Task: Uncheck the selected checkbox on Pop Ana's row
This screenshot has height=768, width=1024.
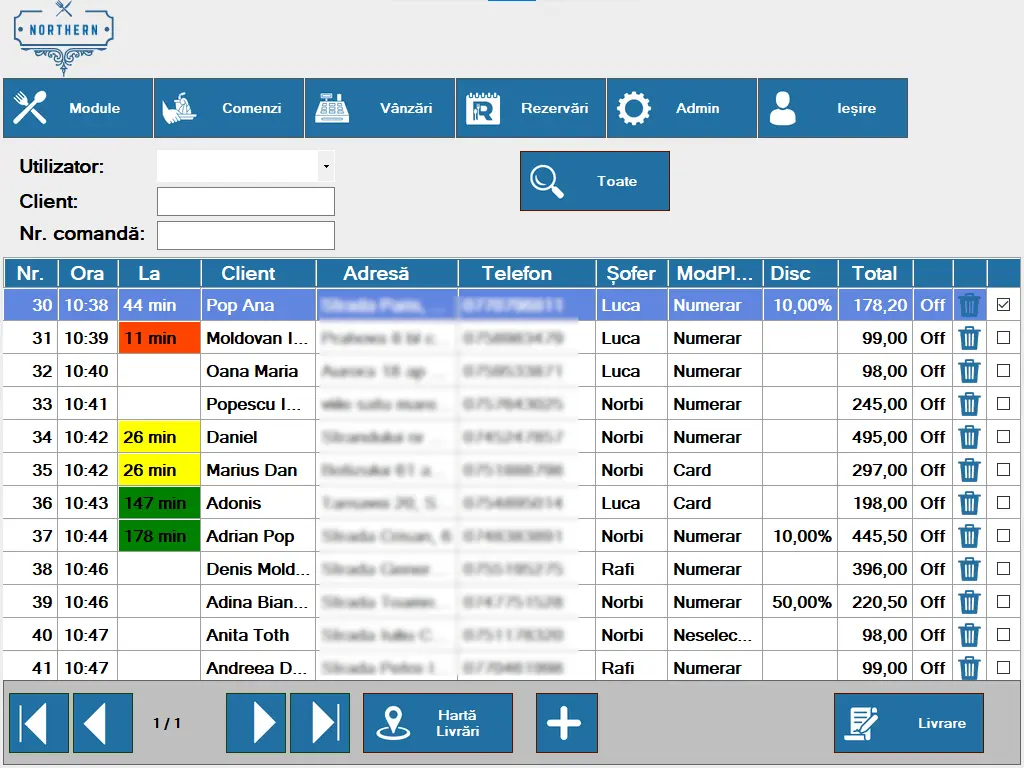Action: coord(1003,305)
